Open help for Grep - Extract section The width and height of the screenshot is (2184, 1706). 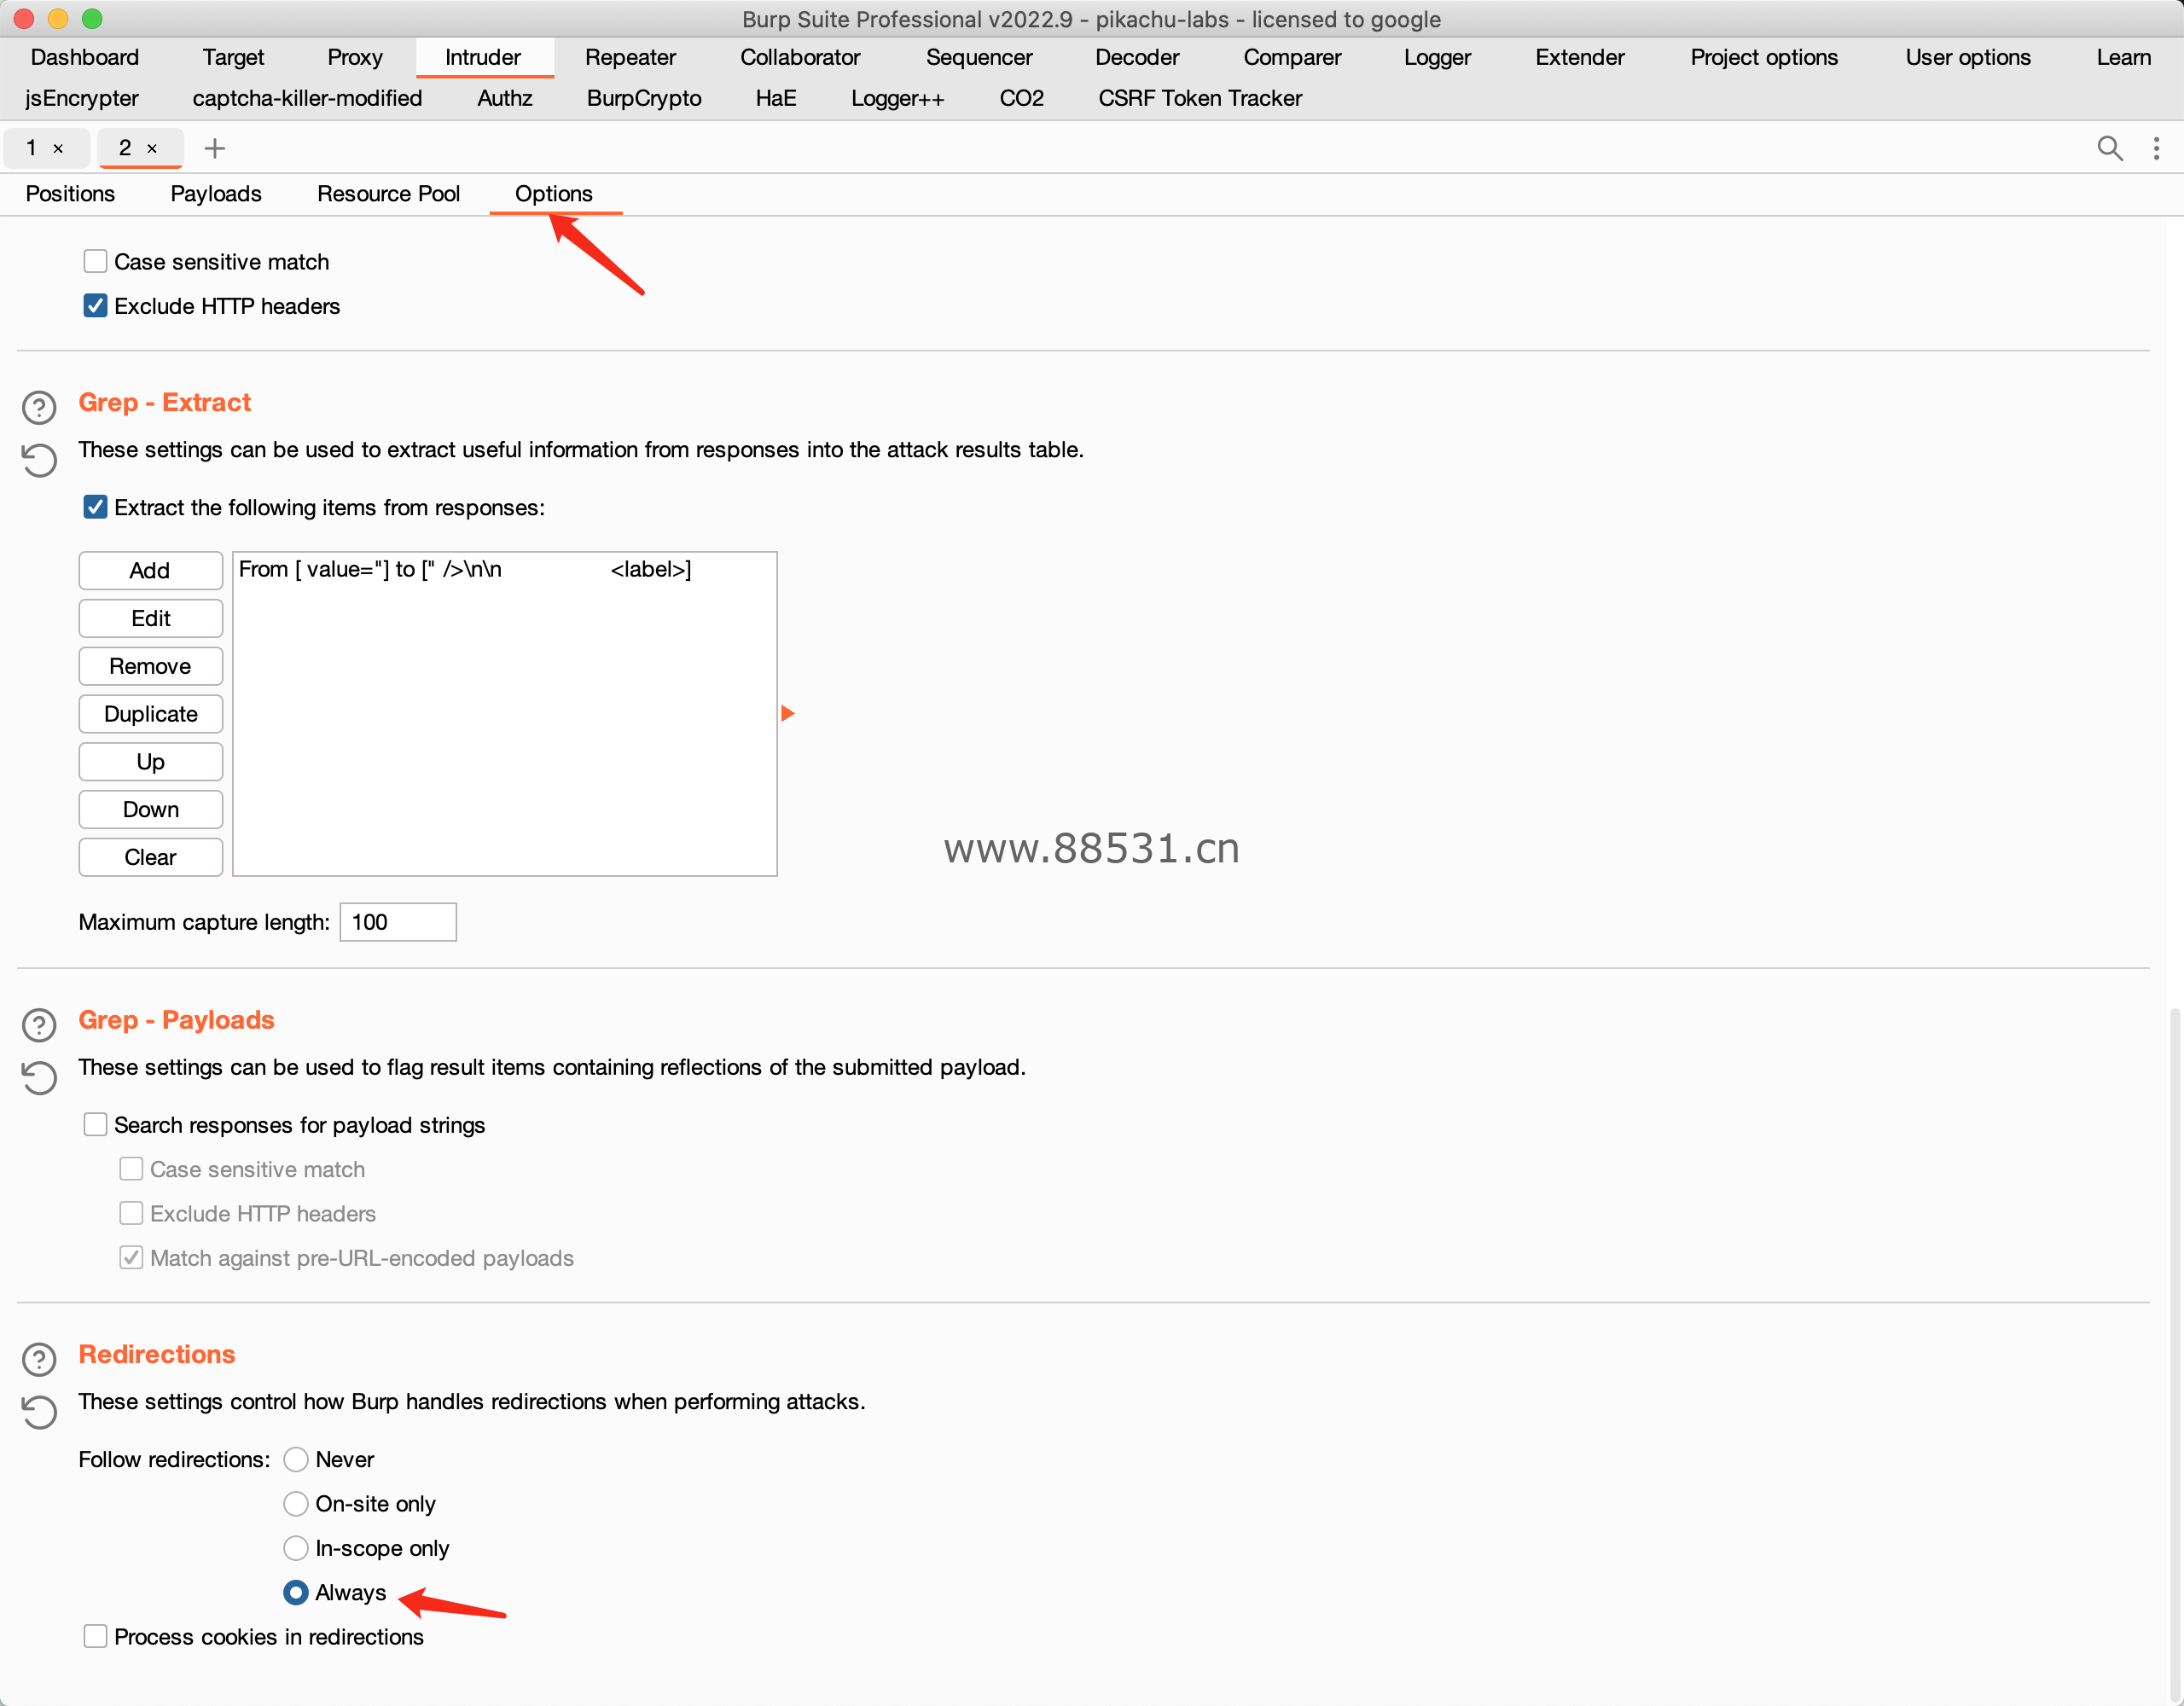pyautogui.click(x=39, y=407)
